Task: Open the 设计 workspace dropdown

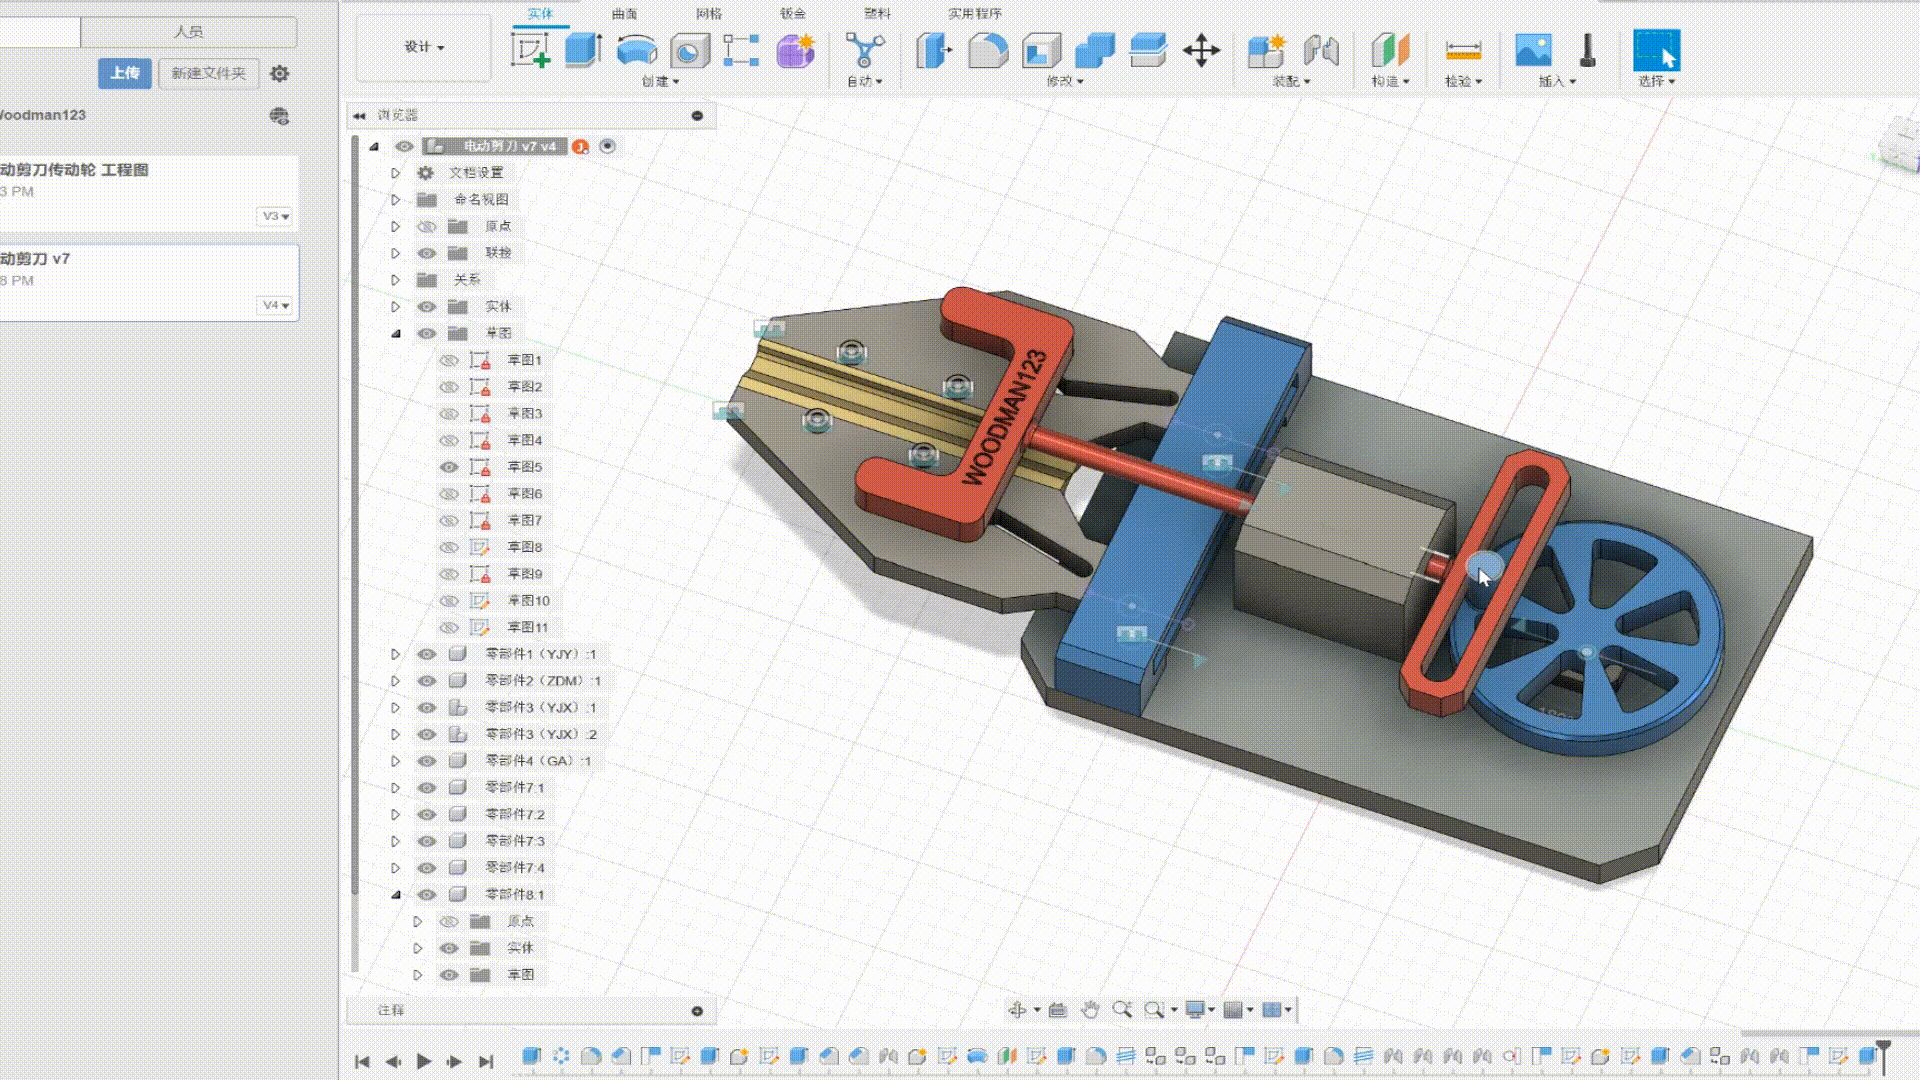Action: 424,47
